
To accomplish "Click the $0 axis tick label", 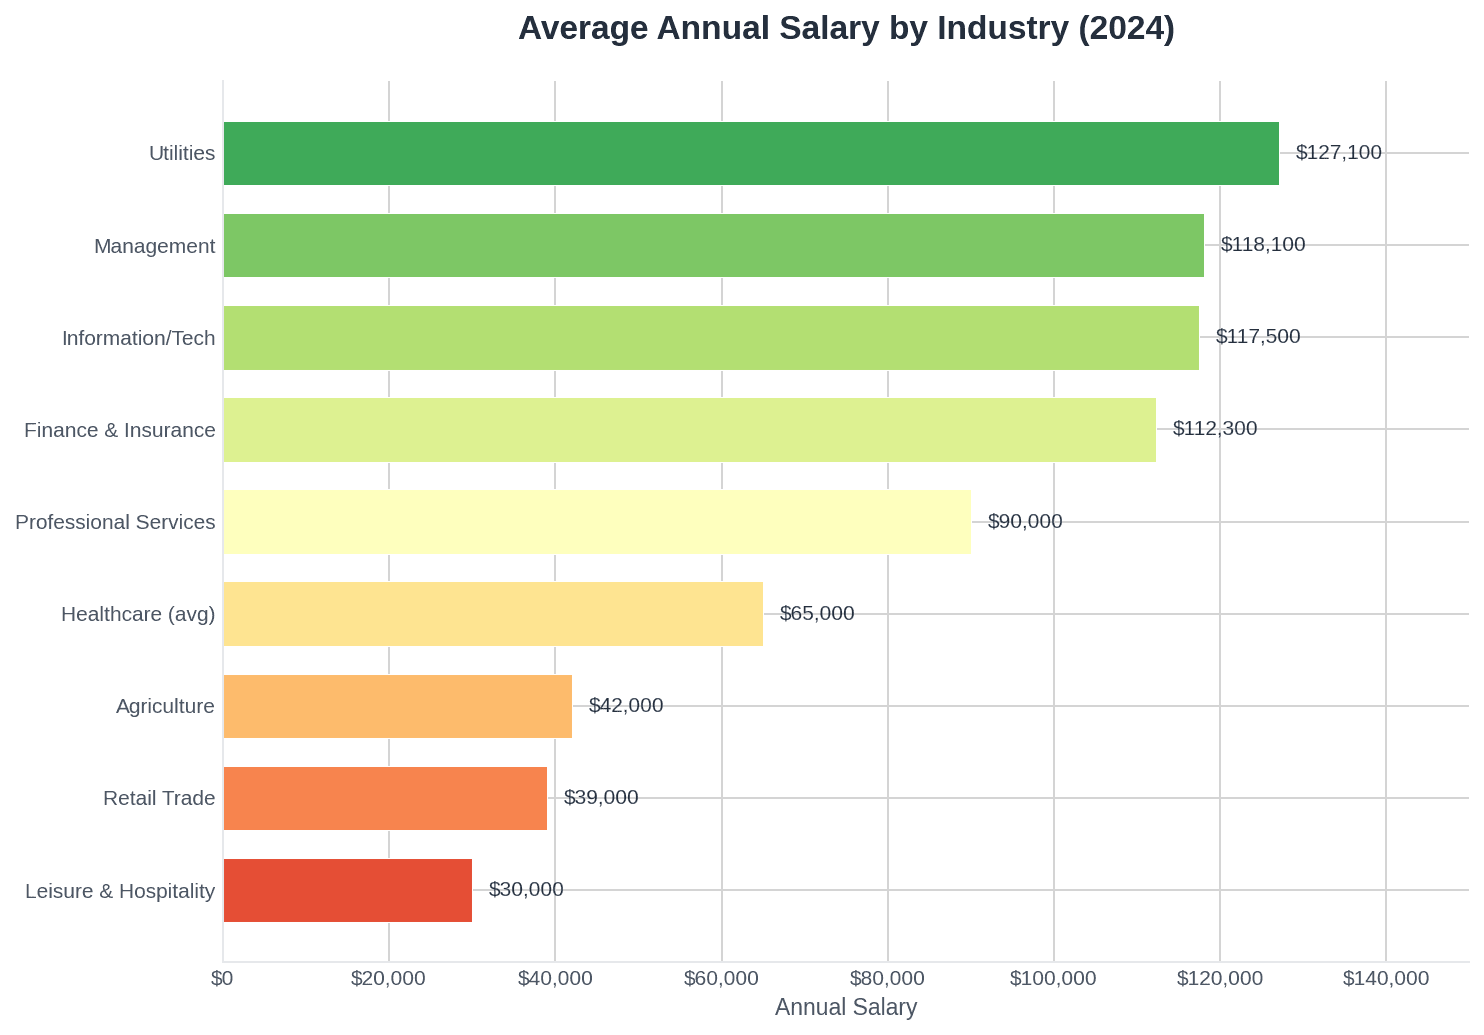I will [x=222, y=978].
